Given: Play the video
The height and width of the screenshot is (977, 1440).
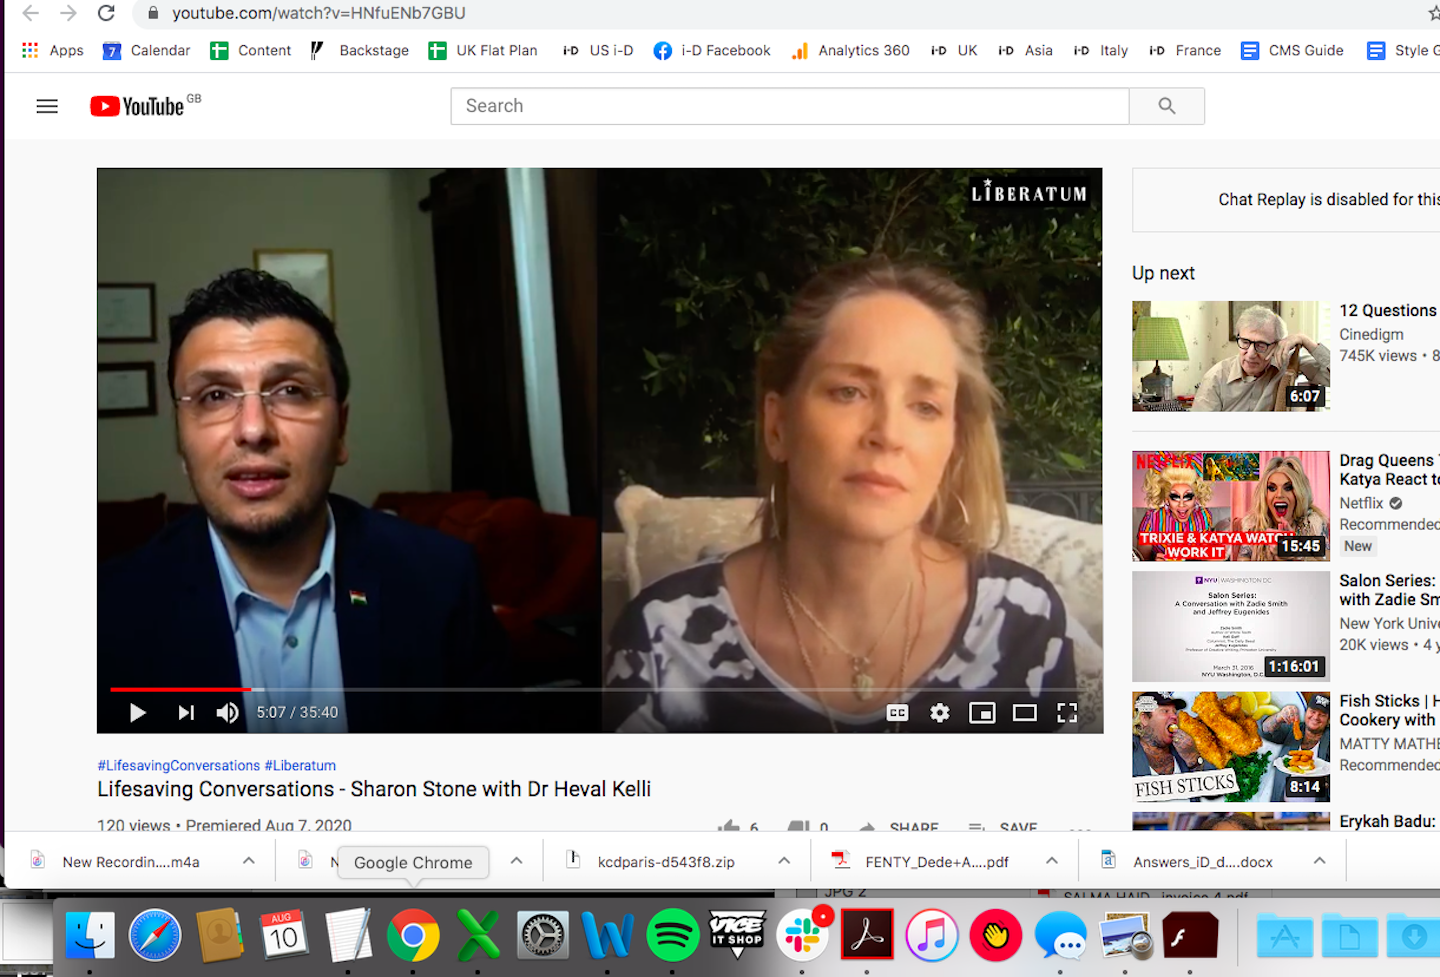Looking at the screenshot, I should tap(138, 712).
